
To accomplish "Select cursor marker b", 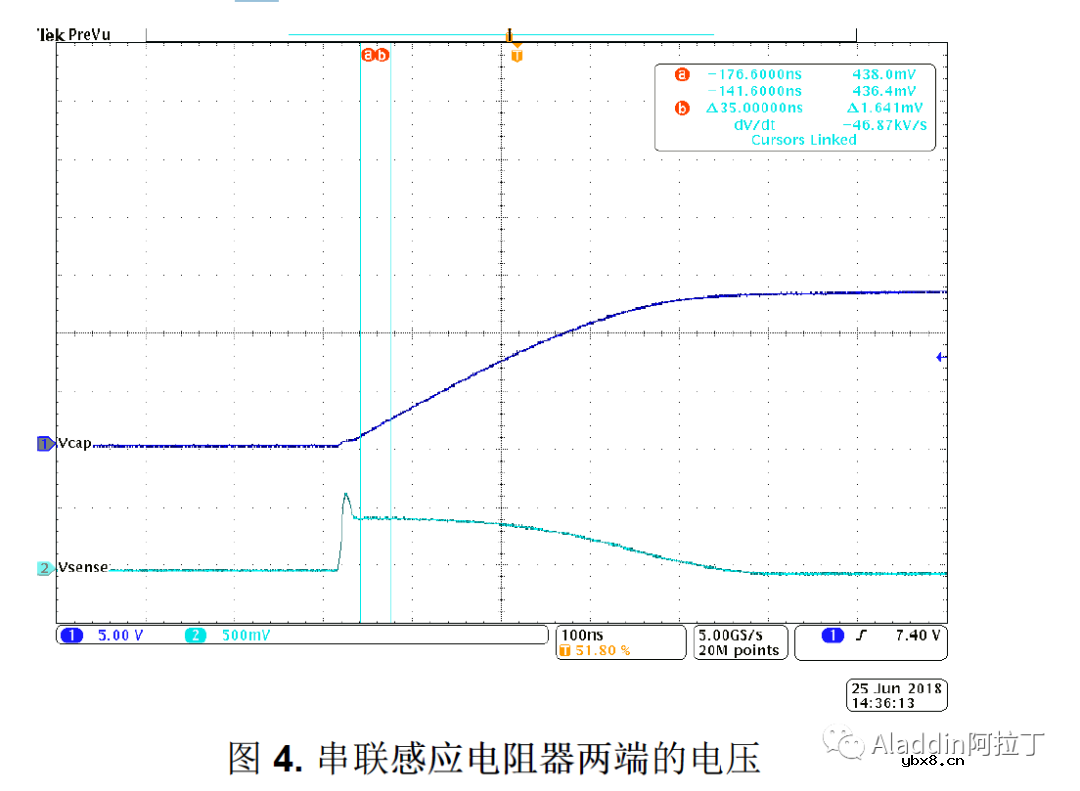I will [380, 56].
